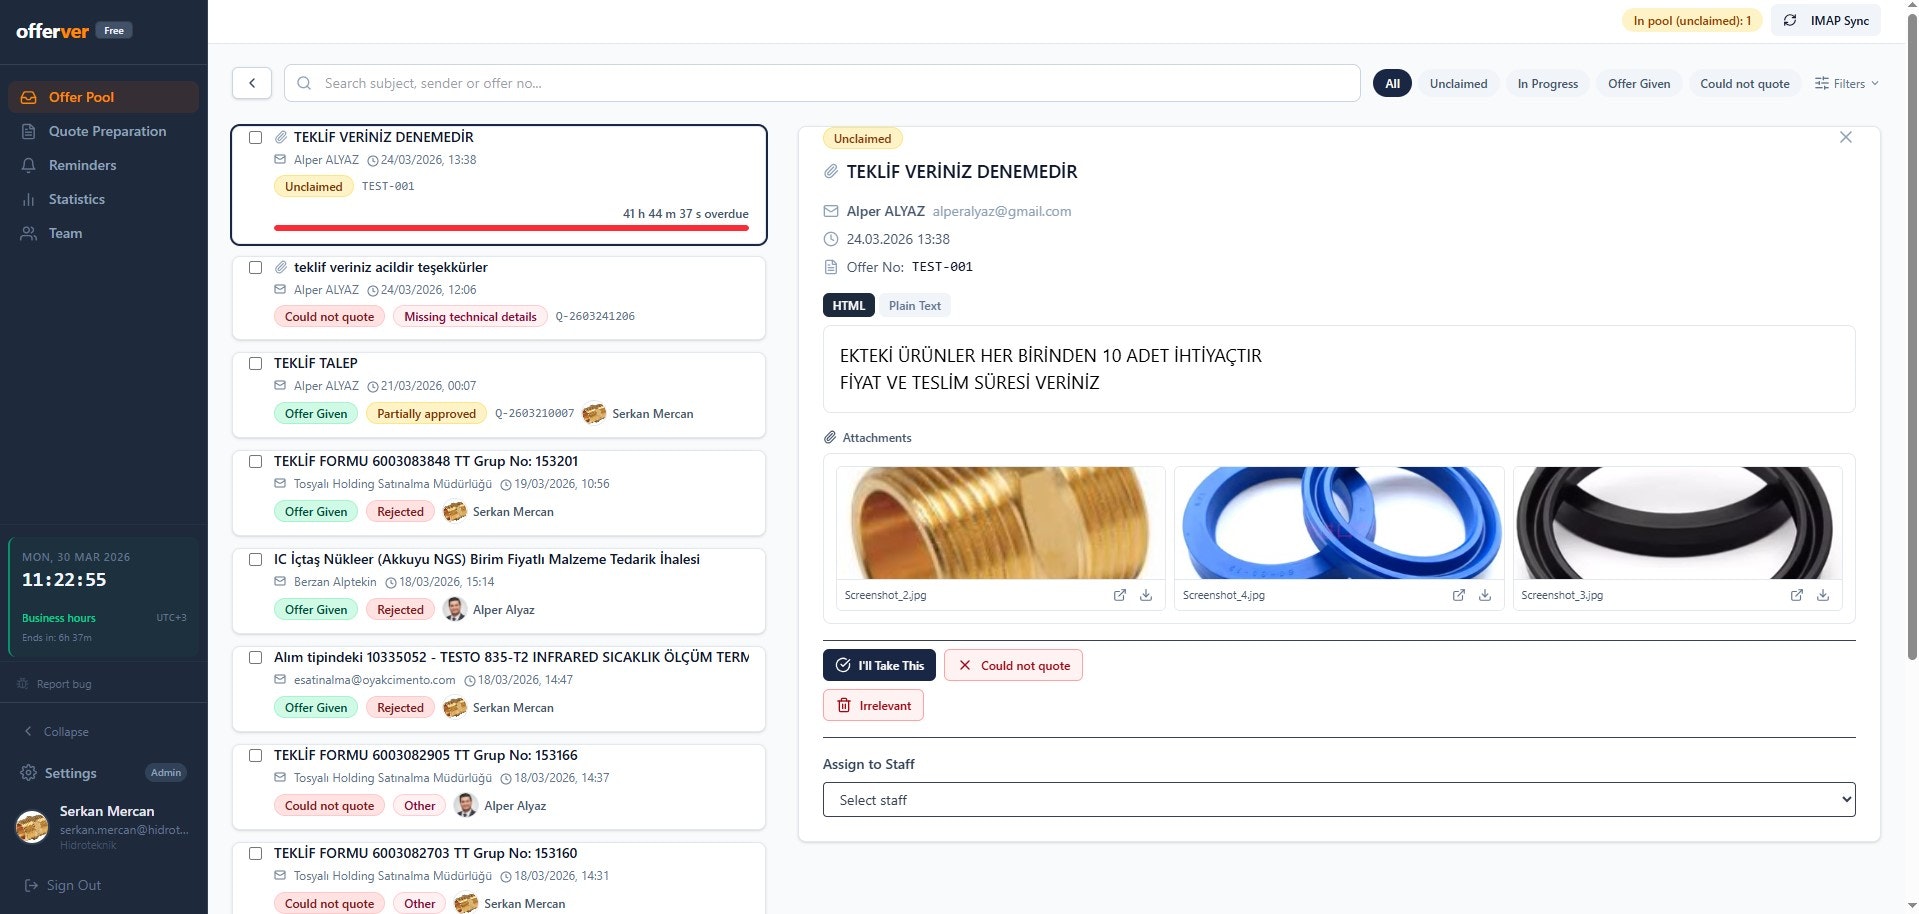Open the black seal thumbnail Screenshot_3
This screenshot has height=914, width=1919.
point(1677,522)
